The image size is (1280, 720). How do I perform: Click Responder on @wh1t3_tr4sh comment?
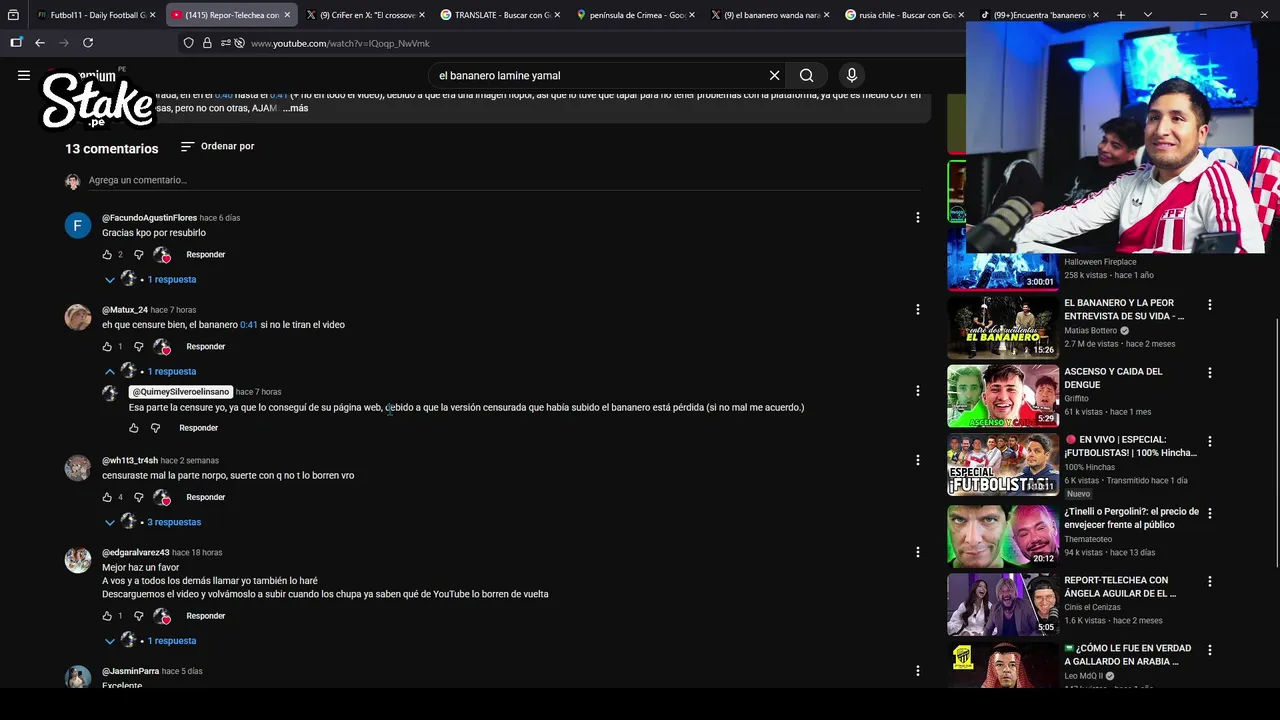(205, 497)
